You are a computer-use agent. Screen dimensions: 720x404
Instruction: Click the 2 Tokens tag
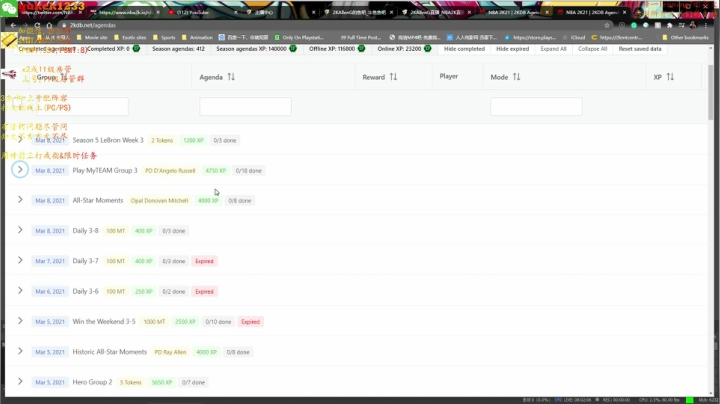pyautogui.click(x=162, y=140)
